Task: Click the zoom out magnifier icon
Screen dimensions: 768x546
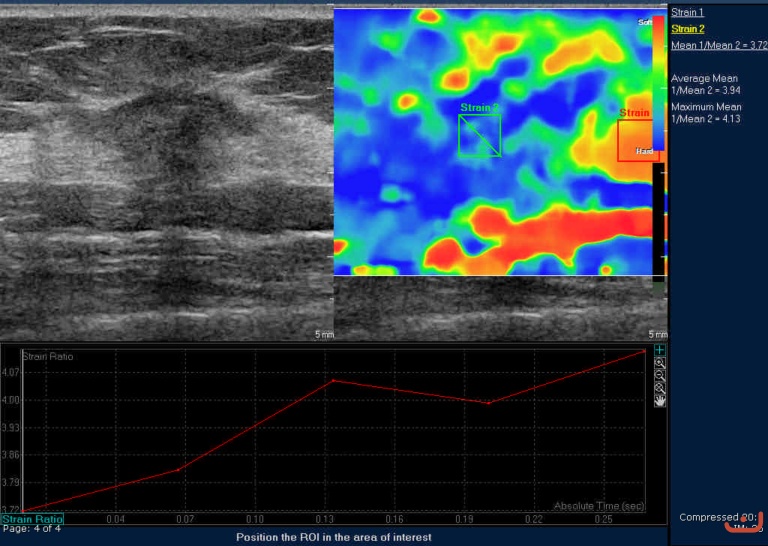Action: (x=659, y=375)
